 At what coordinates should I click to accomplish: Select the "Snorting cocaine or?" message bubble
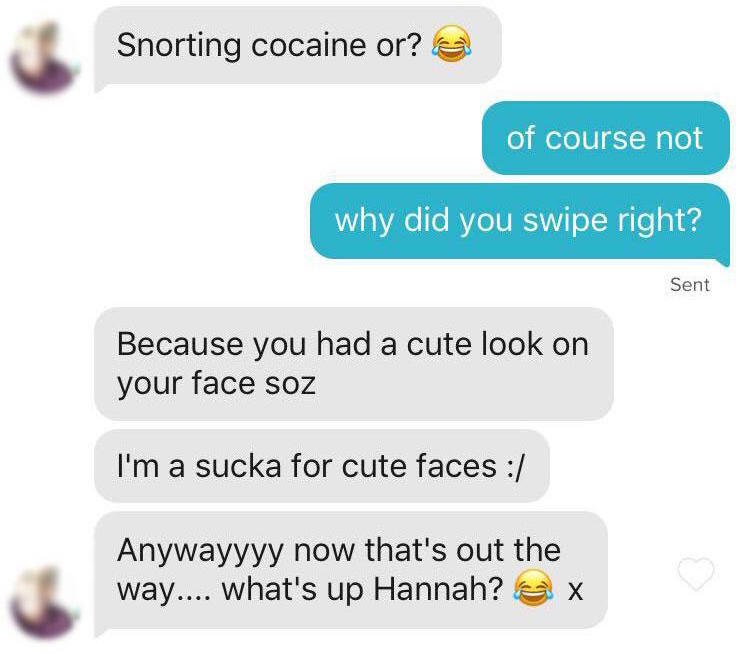[x=298, y=47]
